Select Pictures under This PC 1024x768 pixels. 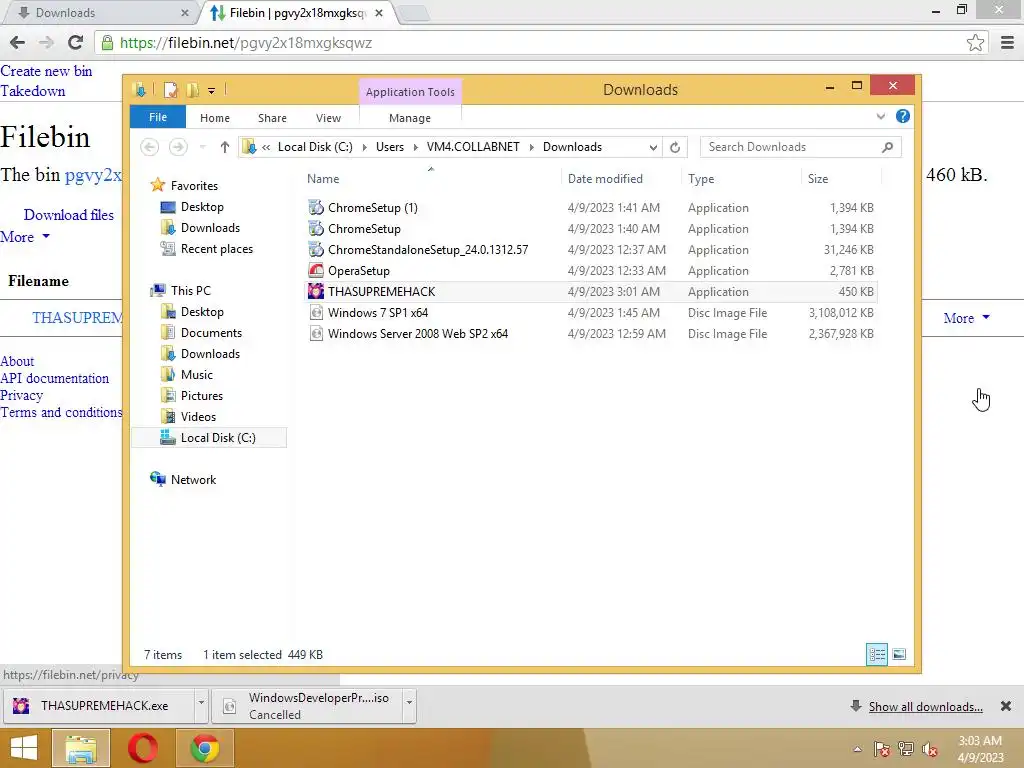202,396
